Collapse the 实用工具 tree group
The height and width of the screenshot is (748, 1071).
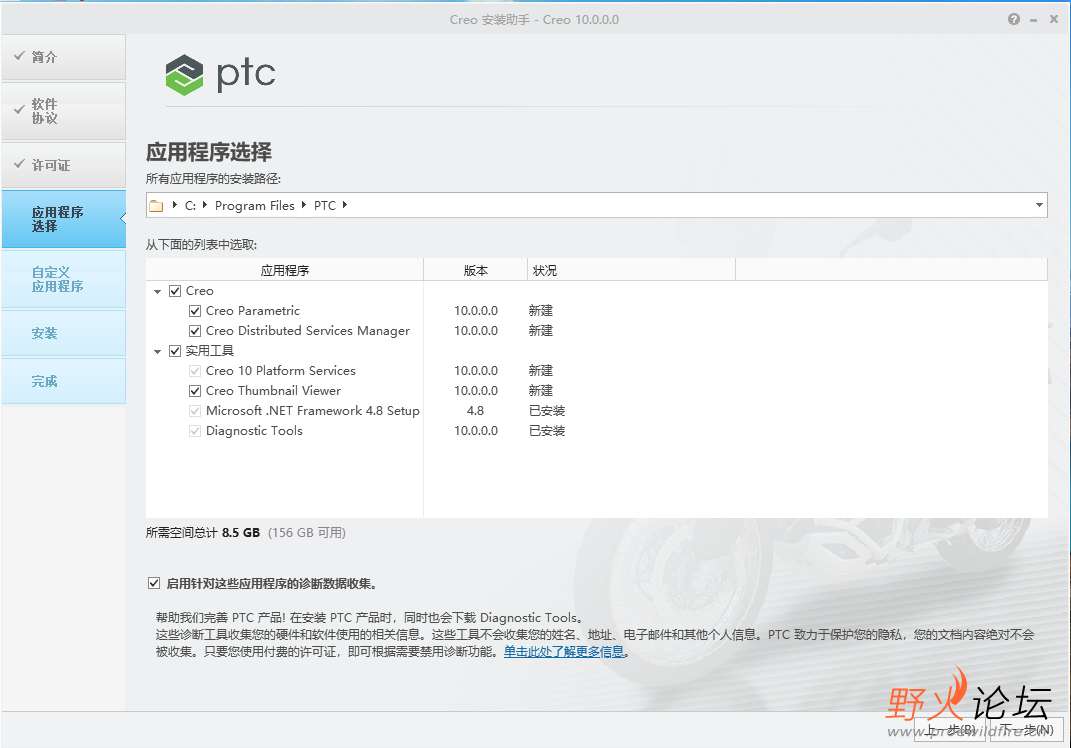(157, 352)
